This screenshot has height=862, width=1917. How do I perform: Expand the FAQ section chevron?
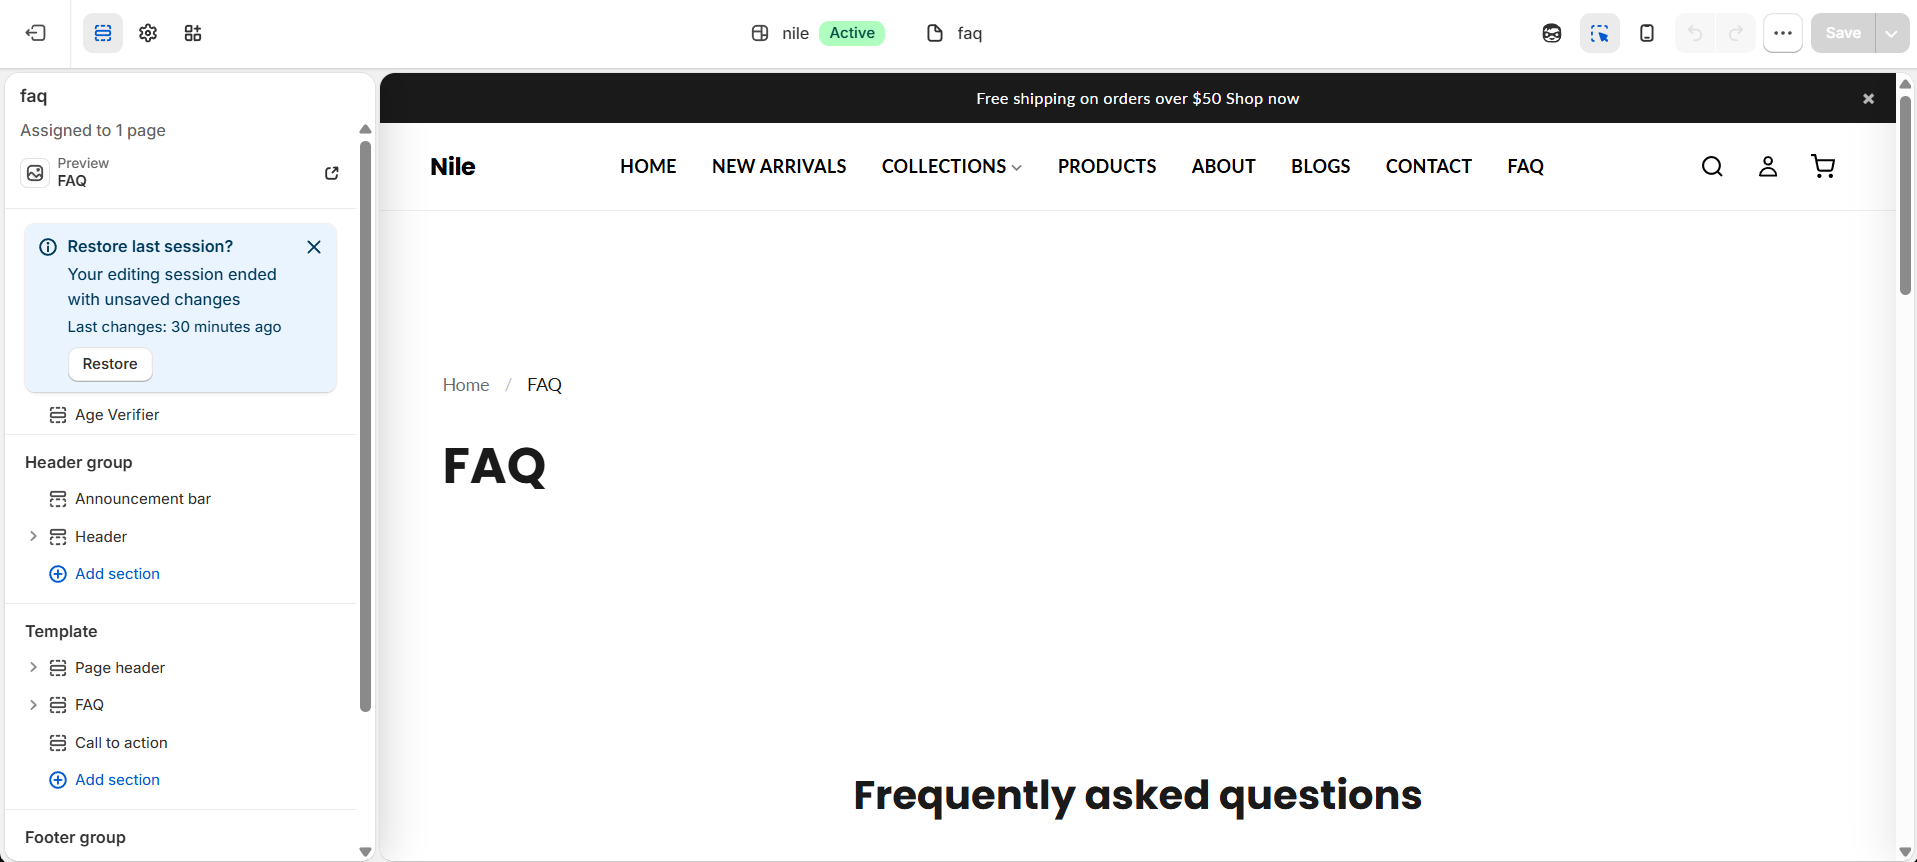pyautogui.click(x=33, y=705)
